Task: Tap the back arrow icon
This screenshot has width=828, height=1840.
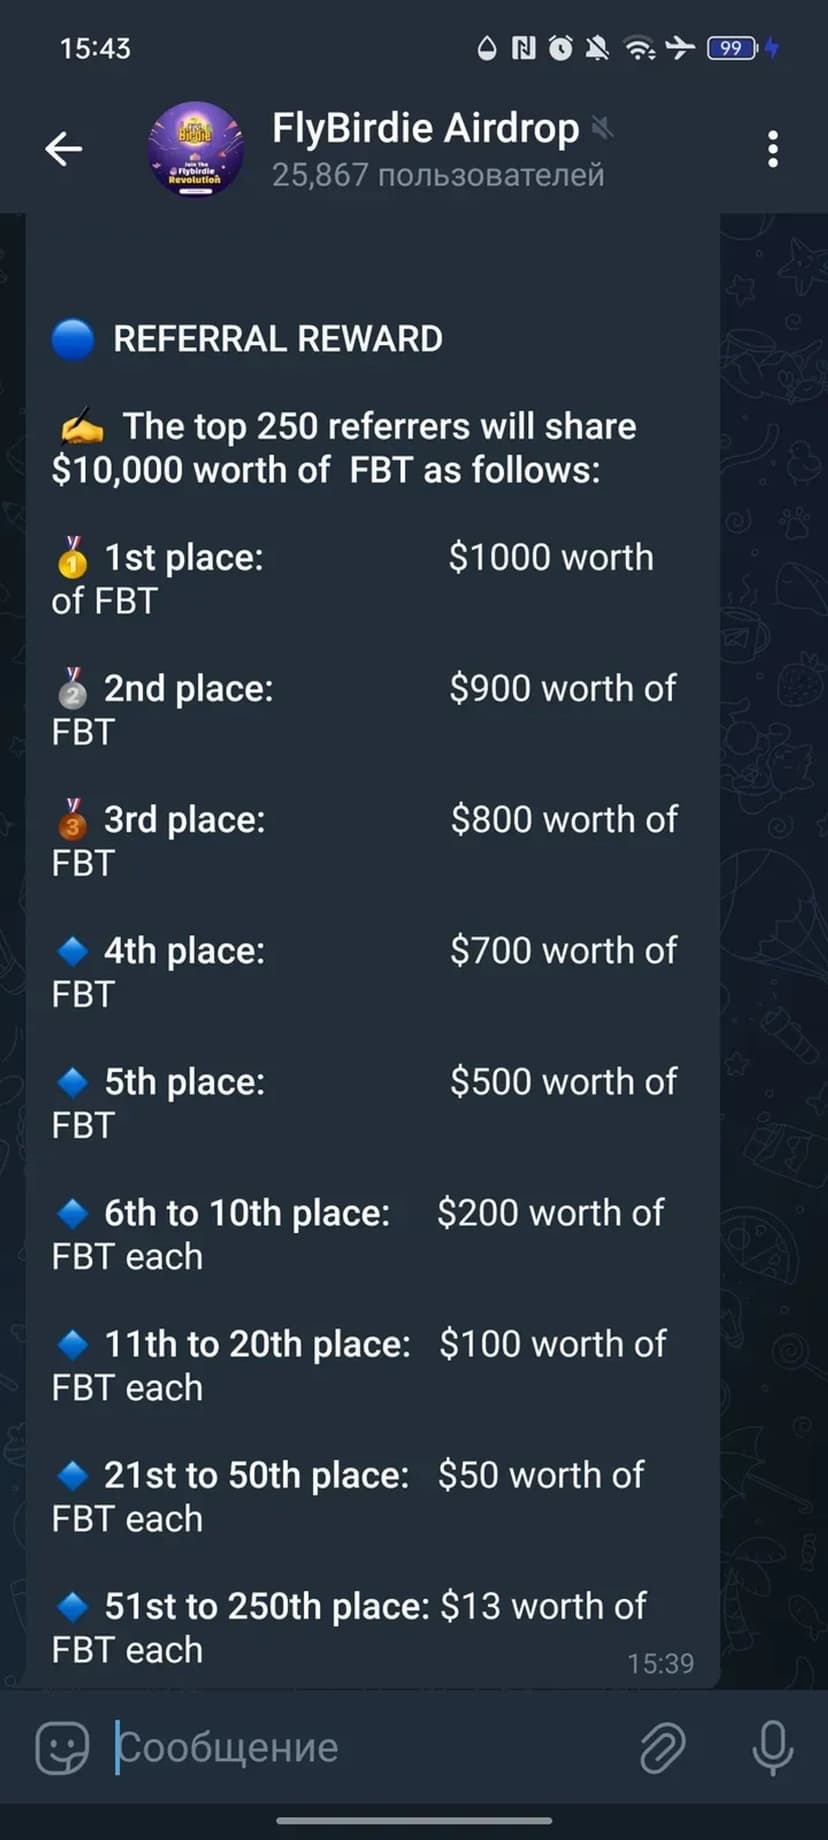Action: coord(64,149)
